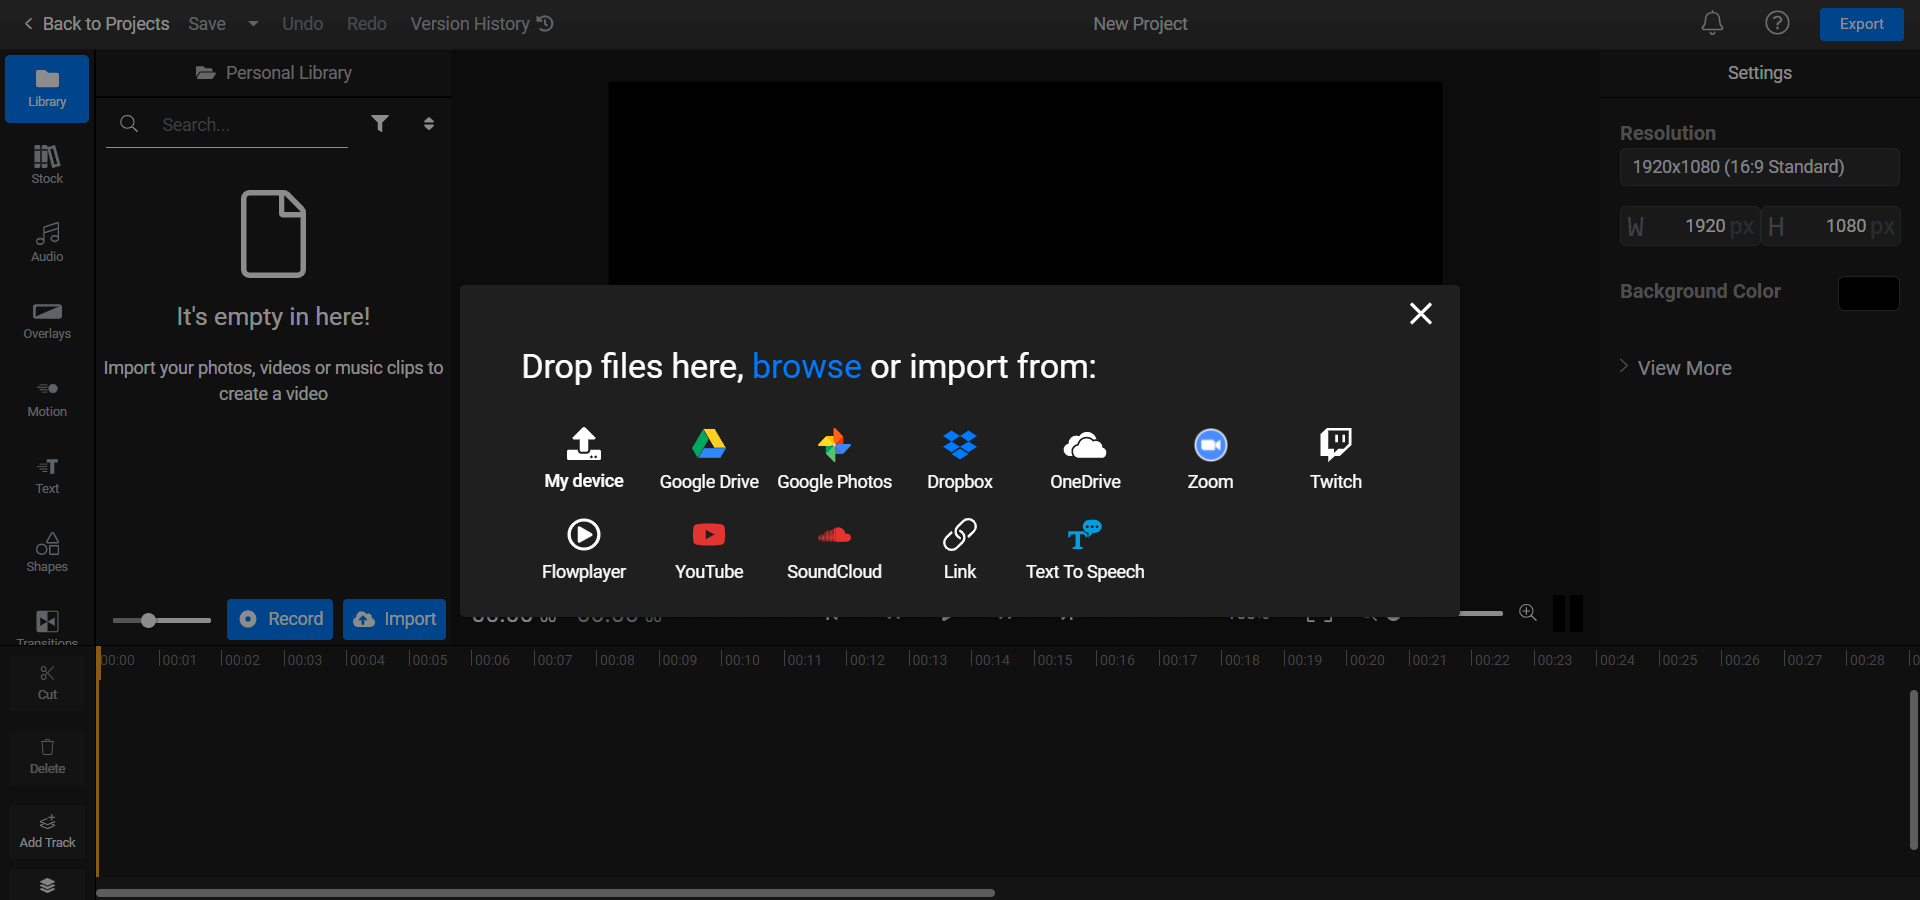Save the project
Image resolution: width=1920 pixels, height=900 pixels.
pos(207,24)
